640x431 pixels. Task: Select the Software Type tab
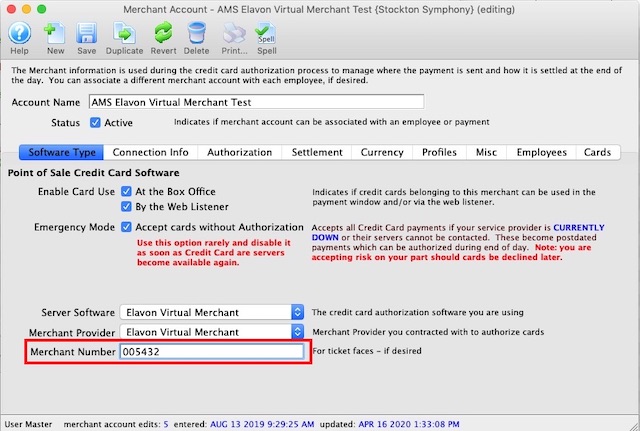(62, 152)
